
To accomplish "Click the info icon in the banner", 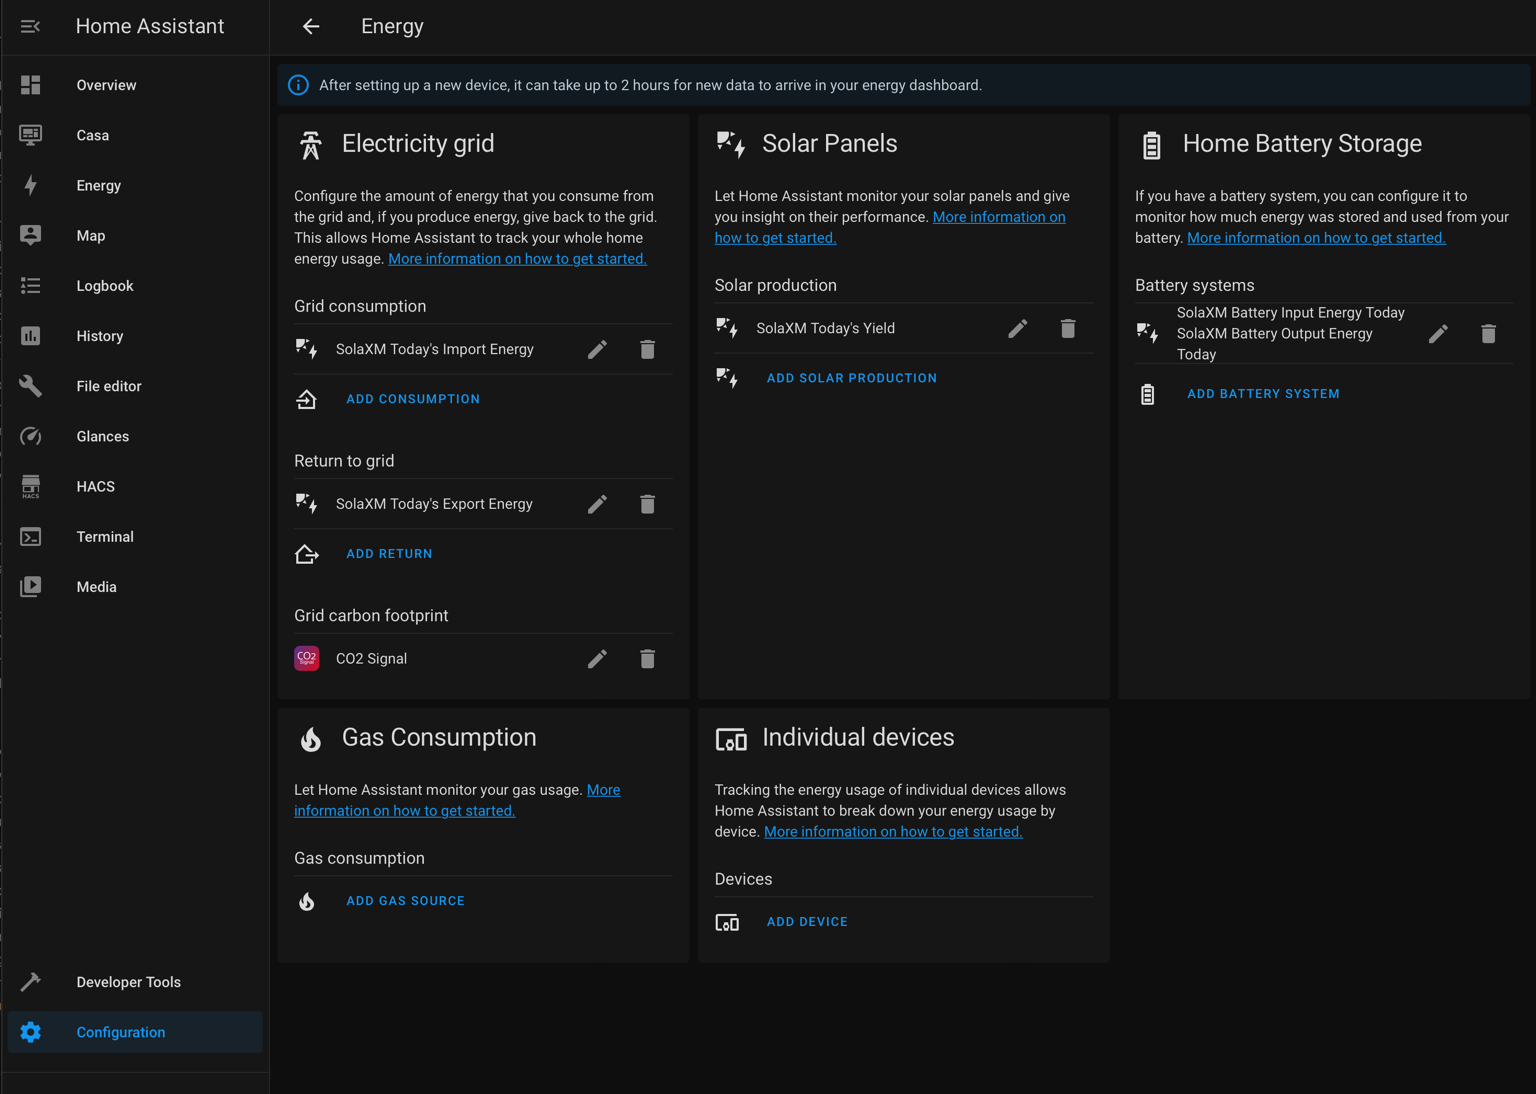I will pos(298,85).
